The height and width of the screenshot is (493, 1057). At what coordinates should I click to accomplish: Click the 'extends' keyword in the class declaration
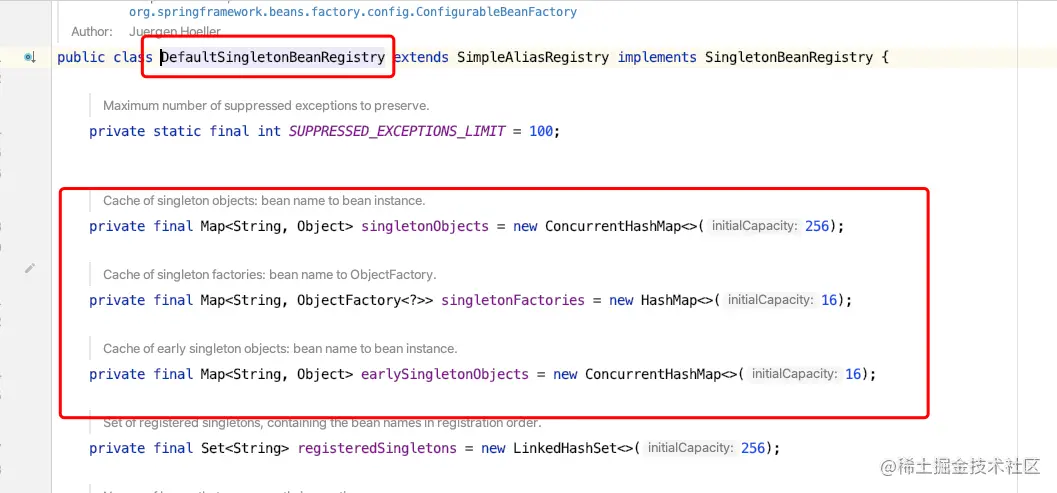click(421, 57)
